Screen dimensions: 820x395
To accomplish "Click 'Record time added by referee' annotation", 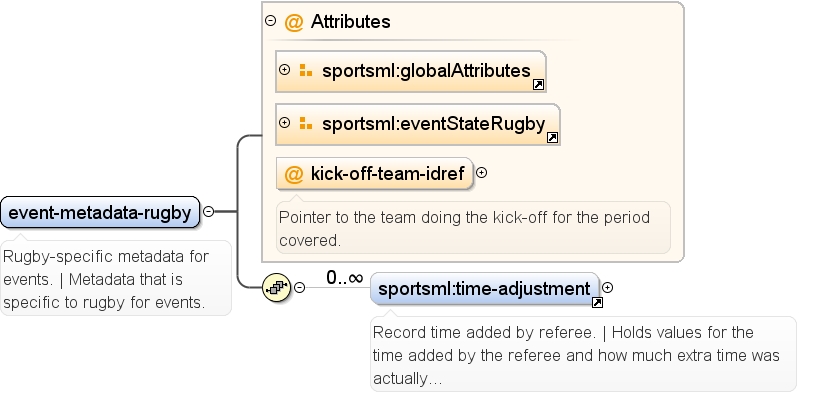I will coord(584,355).
